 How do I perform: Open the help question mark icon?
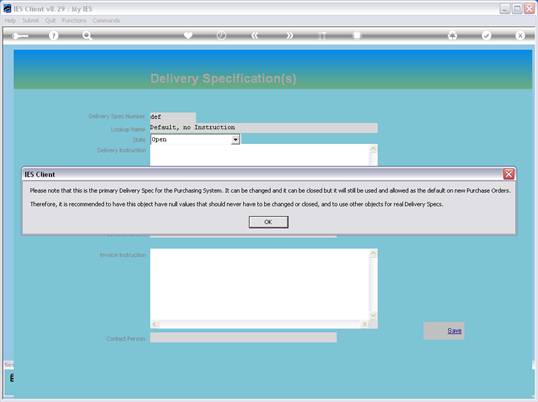53,35
